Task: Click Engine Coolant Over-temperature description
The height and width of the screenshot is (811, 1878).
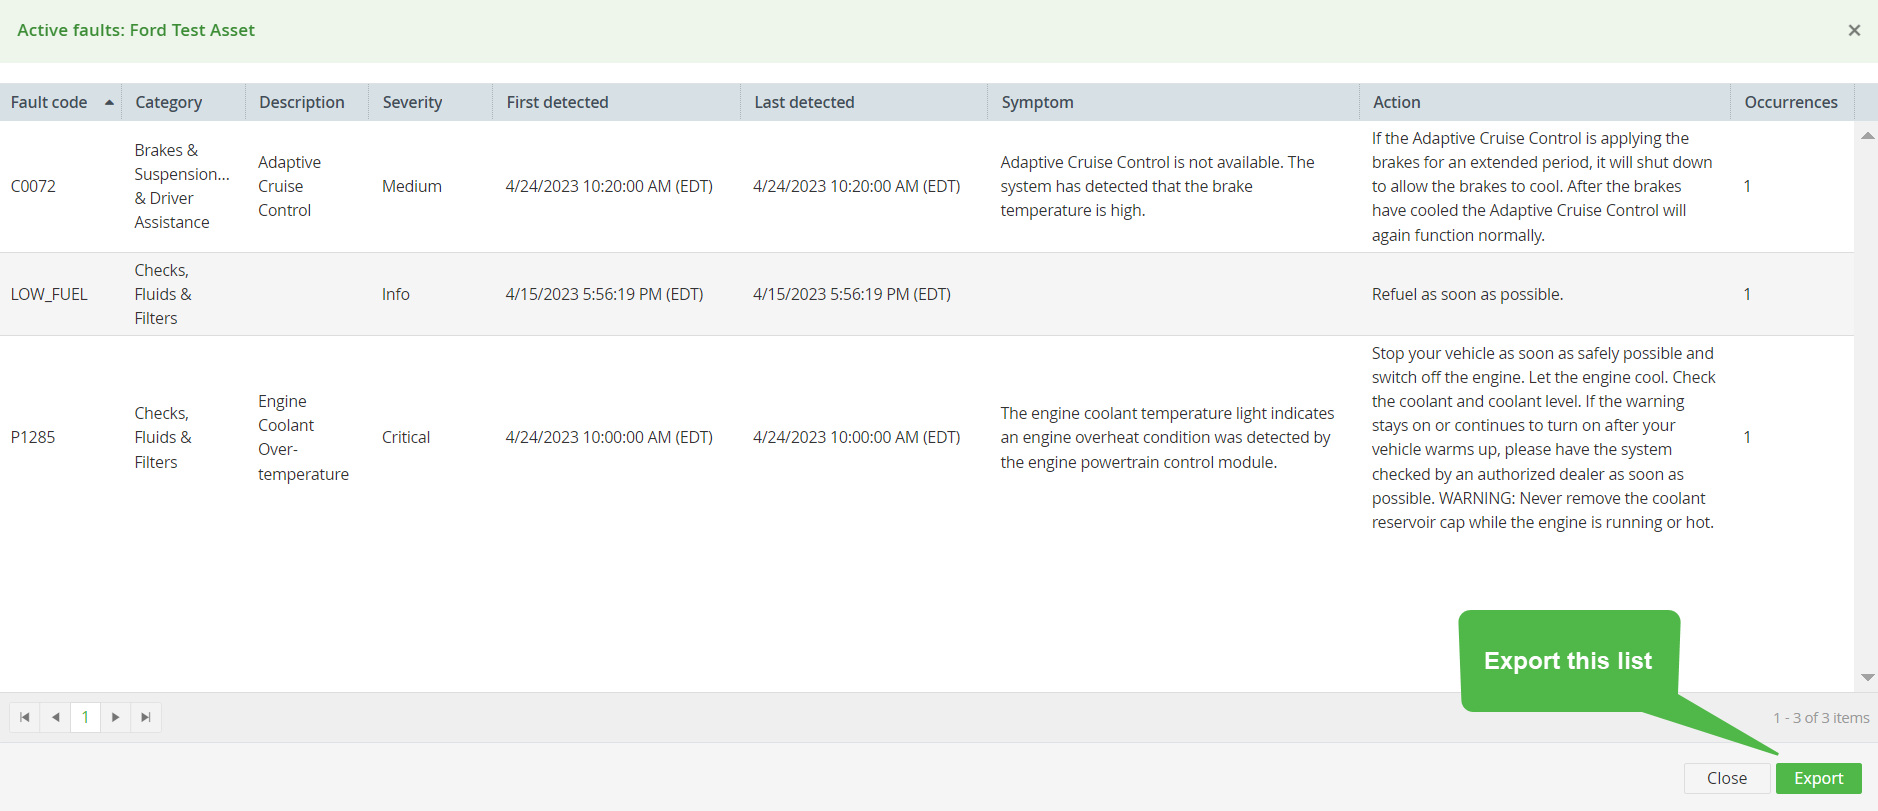Action: click(303, 437)
